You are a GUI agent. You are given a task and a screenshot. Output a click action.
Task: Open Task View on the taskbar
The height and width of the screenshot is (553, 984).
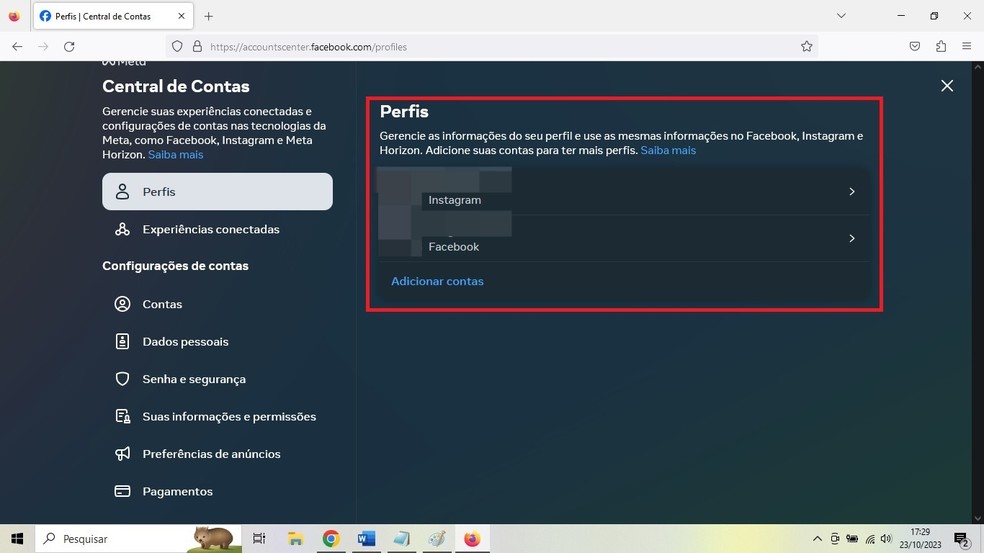click(259, 539)
